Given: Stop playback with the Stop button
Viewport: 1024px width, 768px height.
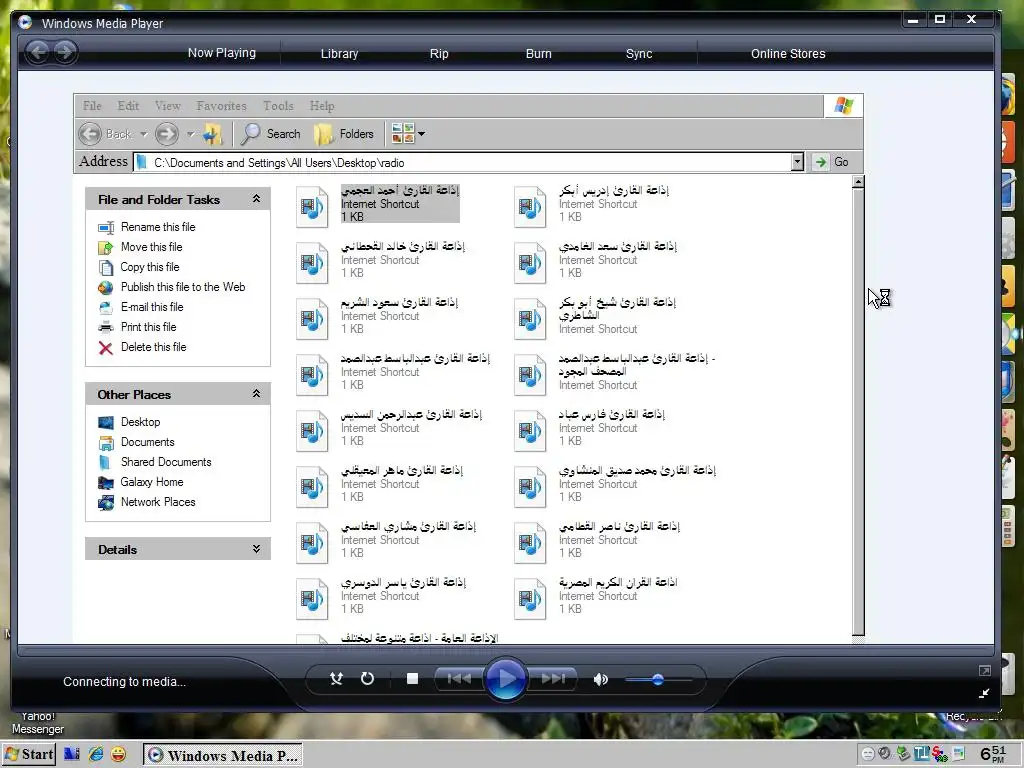Looking at the screenshot, I should pos(412,679).
